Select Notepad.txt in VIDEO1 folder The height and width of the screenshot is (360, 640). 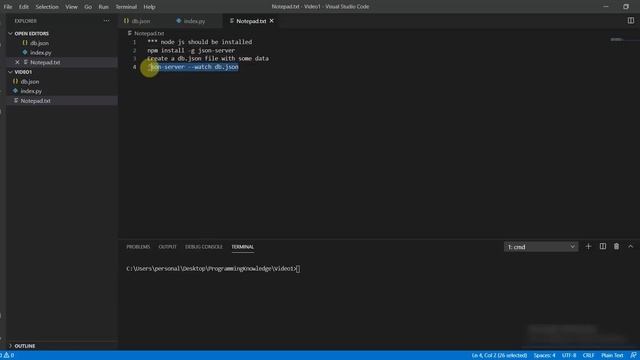tap(36, 101)
